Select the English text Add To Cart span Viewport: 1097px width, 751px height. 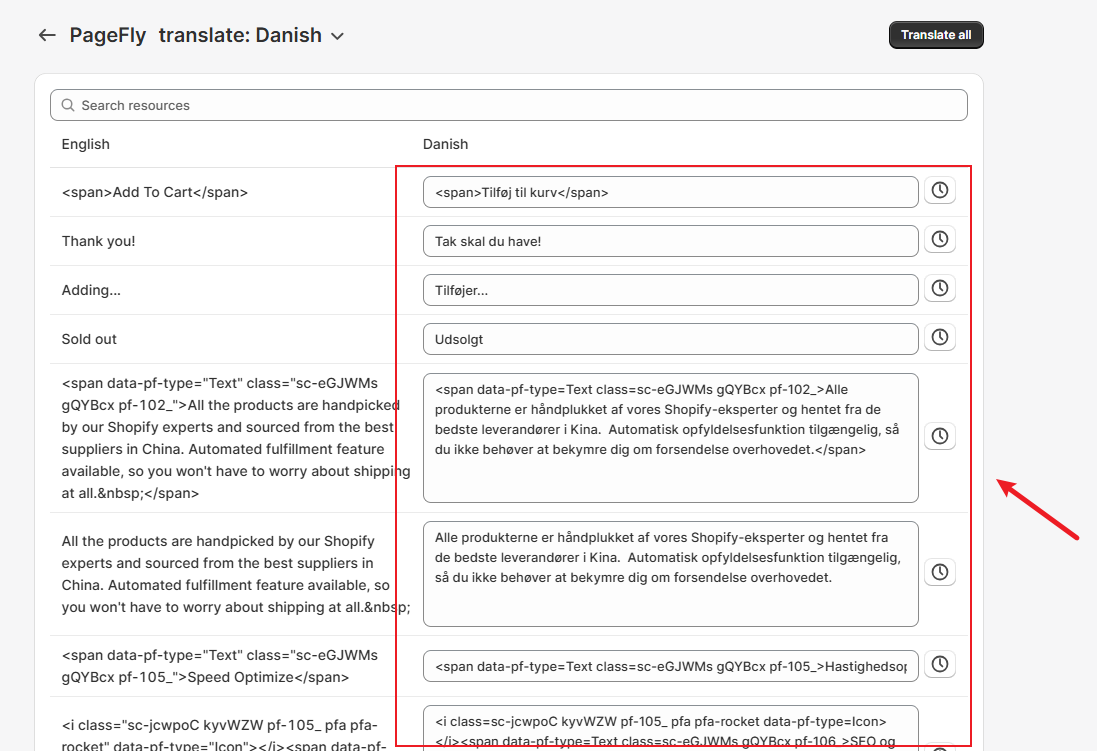tap(155, 192)
